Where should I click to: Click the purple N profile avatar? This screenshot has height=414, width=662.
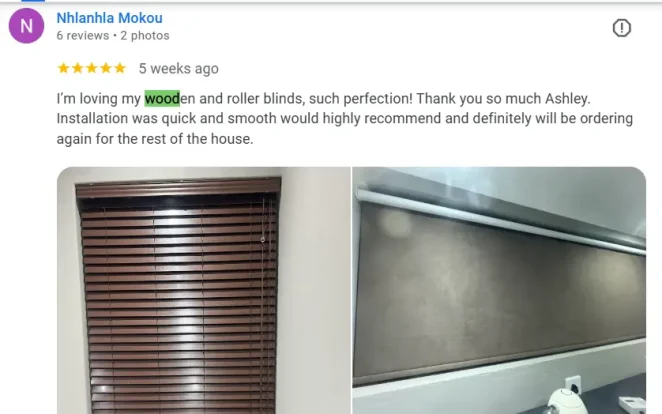pos(26,26)
